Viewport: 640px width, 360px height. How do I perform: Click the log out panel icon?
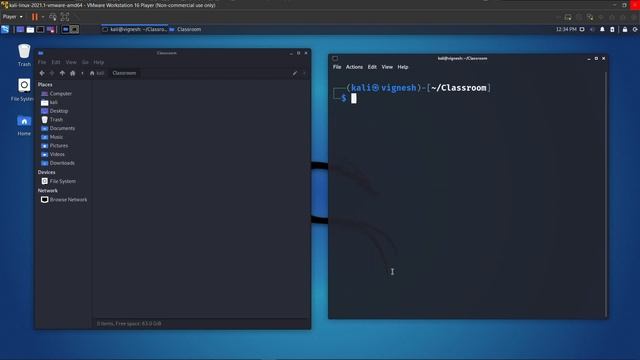pyautogui.click(x=635, y=29)
